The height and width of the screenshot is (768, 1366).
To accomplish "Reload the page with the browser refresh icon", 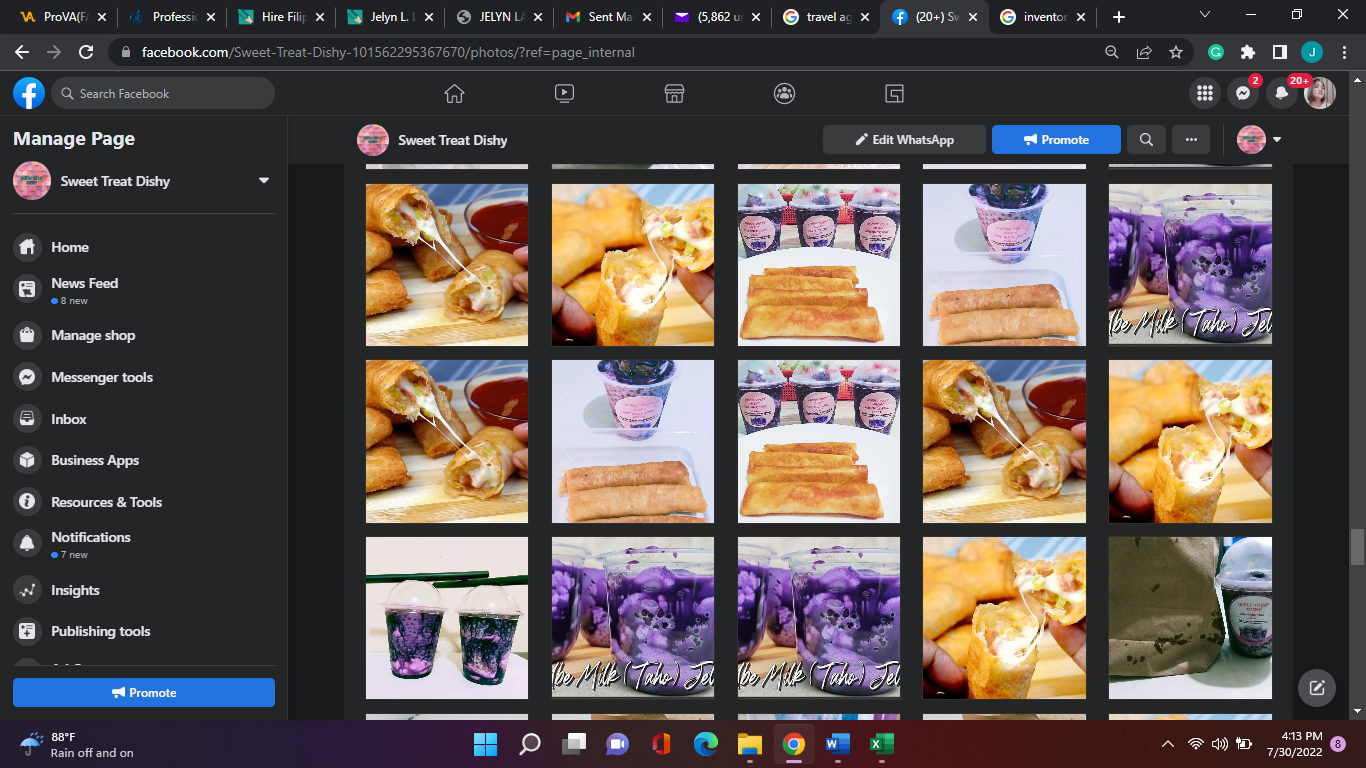I will point(86,52).
